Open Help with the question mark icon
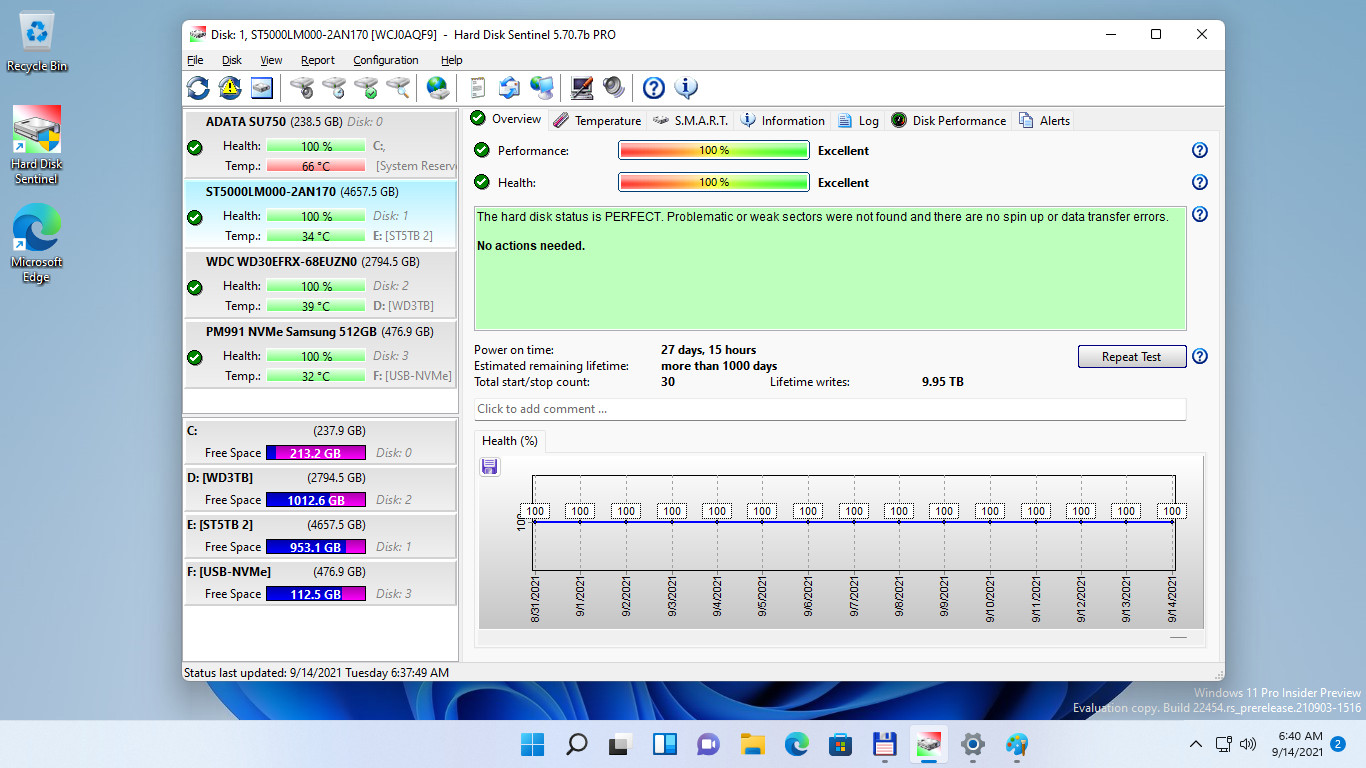1366x768 pixels. tap(653, 88)
